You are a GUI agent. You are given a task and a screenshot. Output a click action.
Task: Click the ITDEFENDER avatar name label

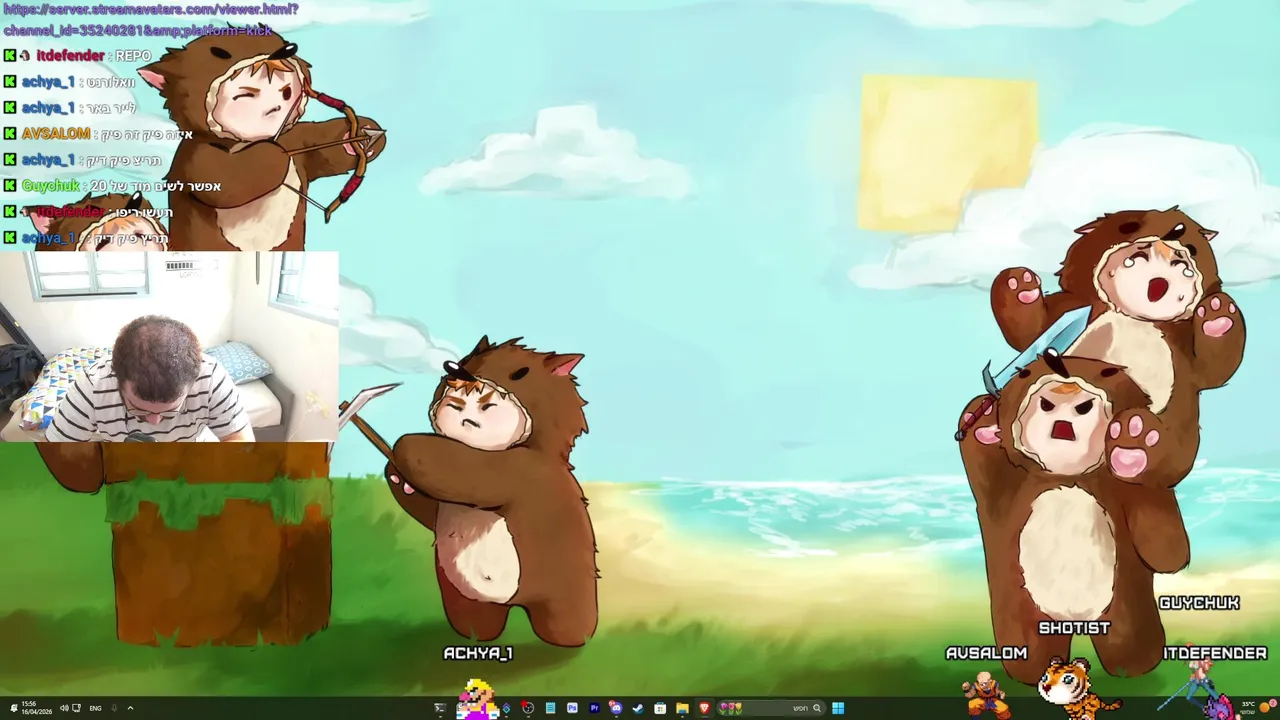pos(1215,653)
